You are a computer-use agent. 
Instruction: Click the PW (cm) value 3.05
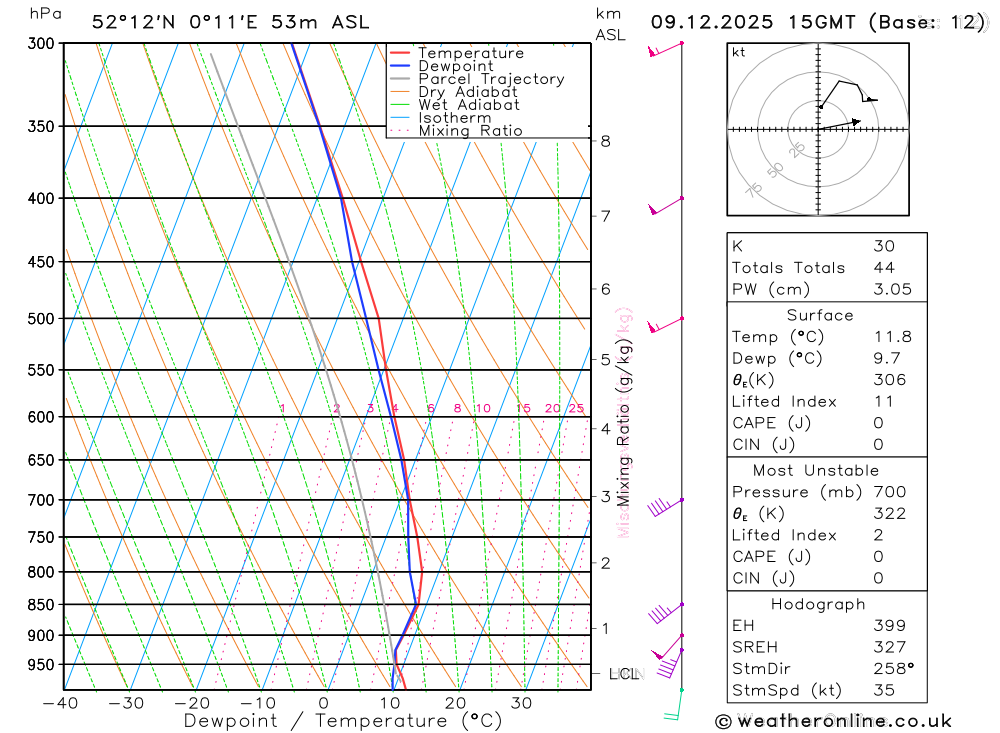893,290
